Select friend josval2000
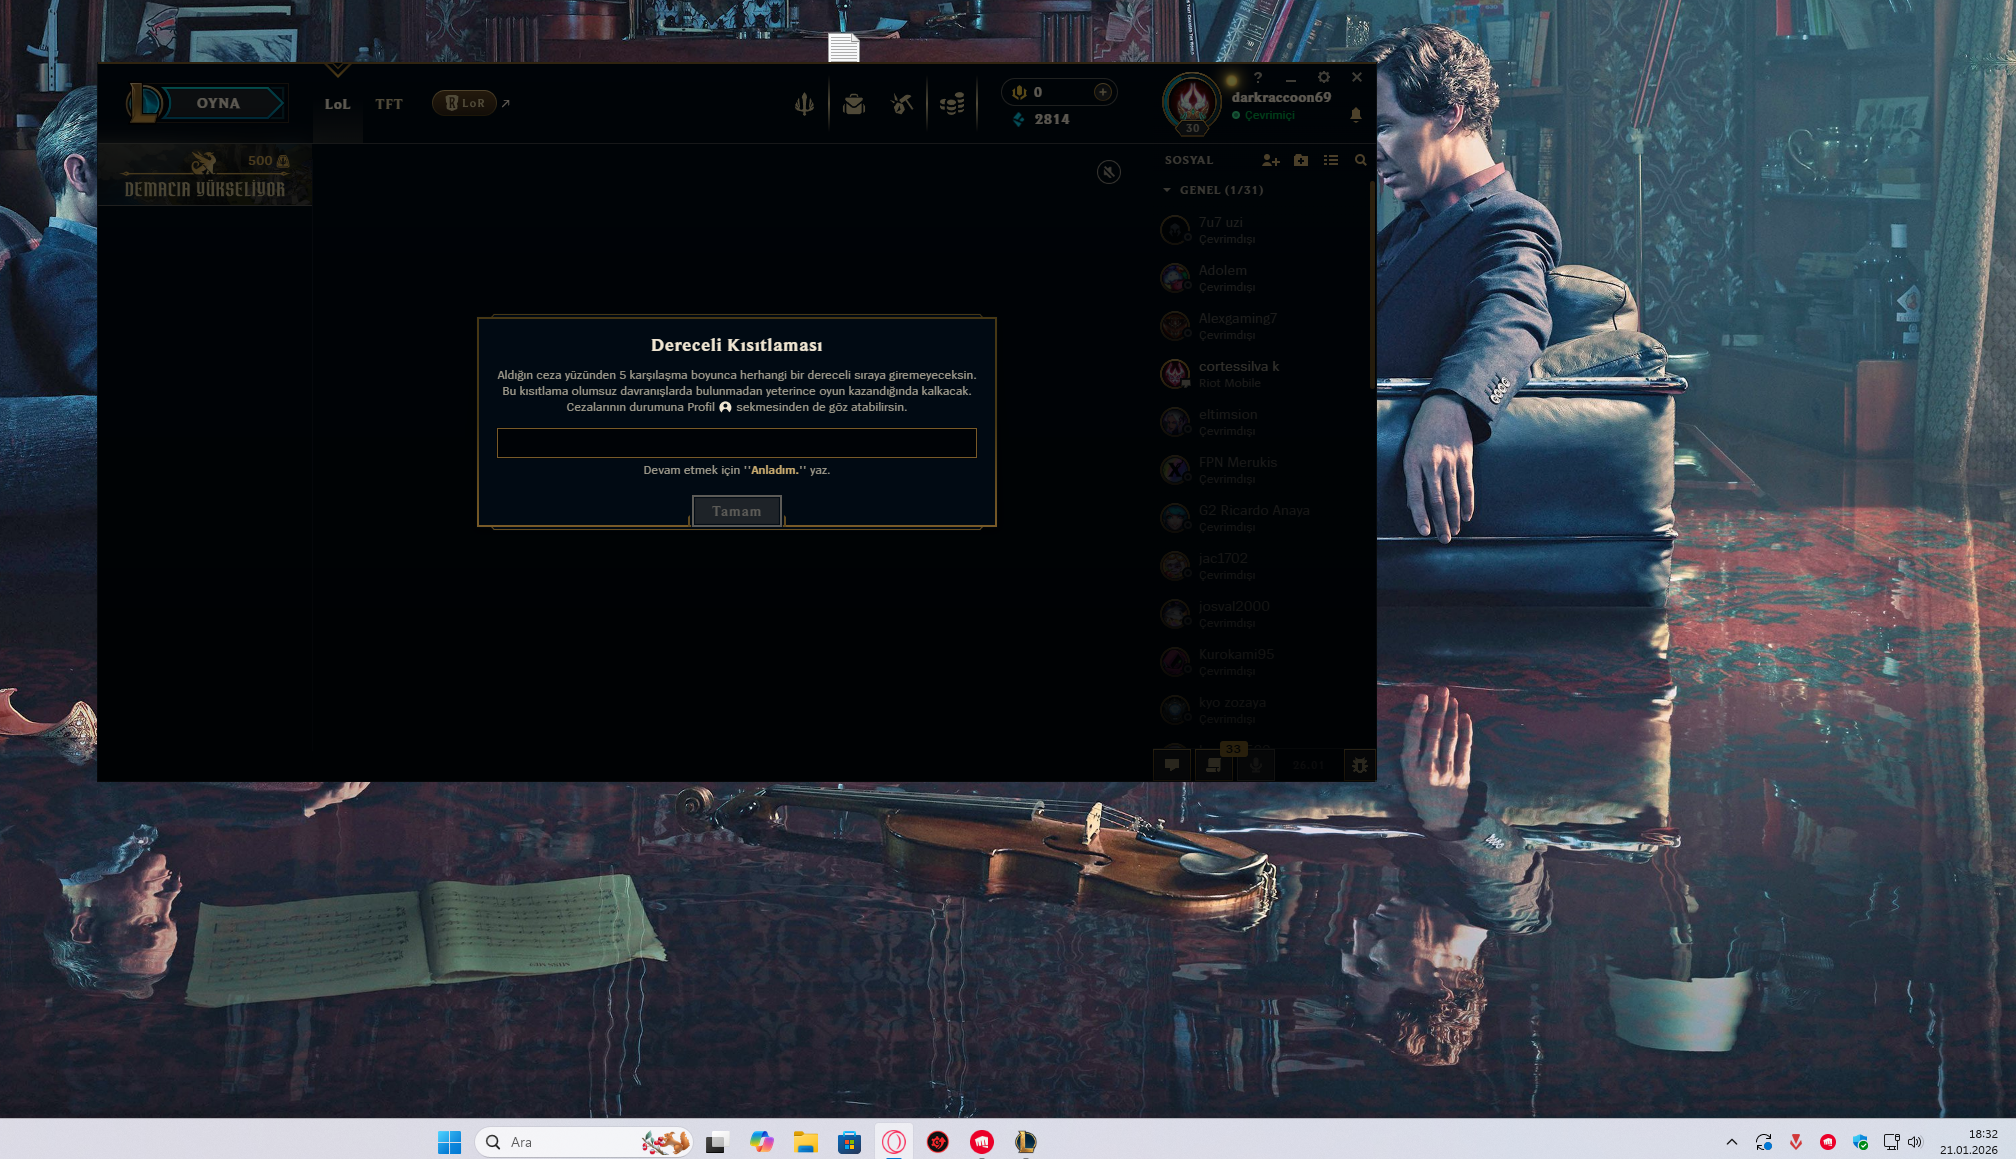2016x1159 pixels. pyautogui.click(x=1262, y=614)
